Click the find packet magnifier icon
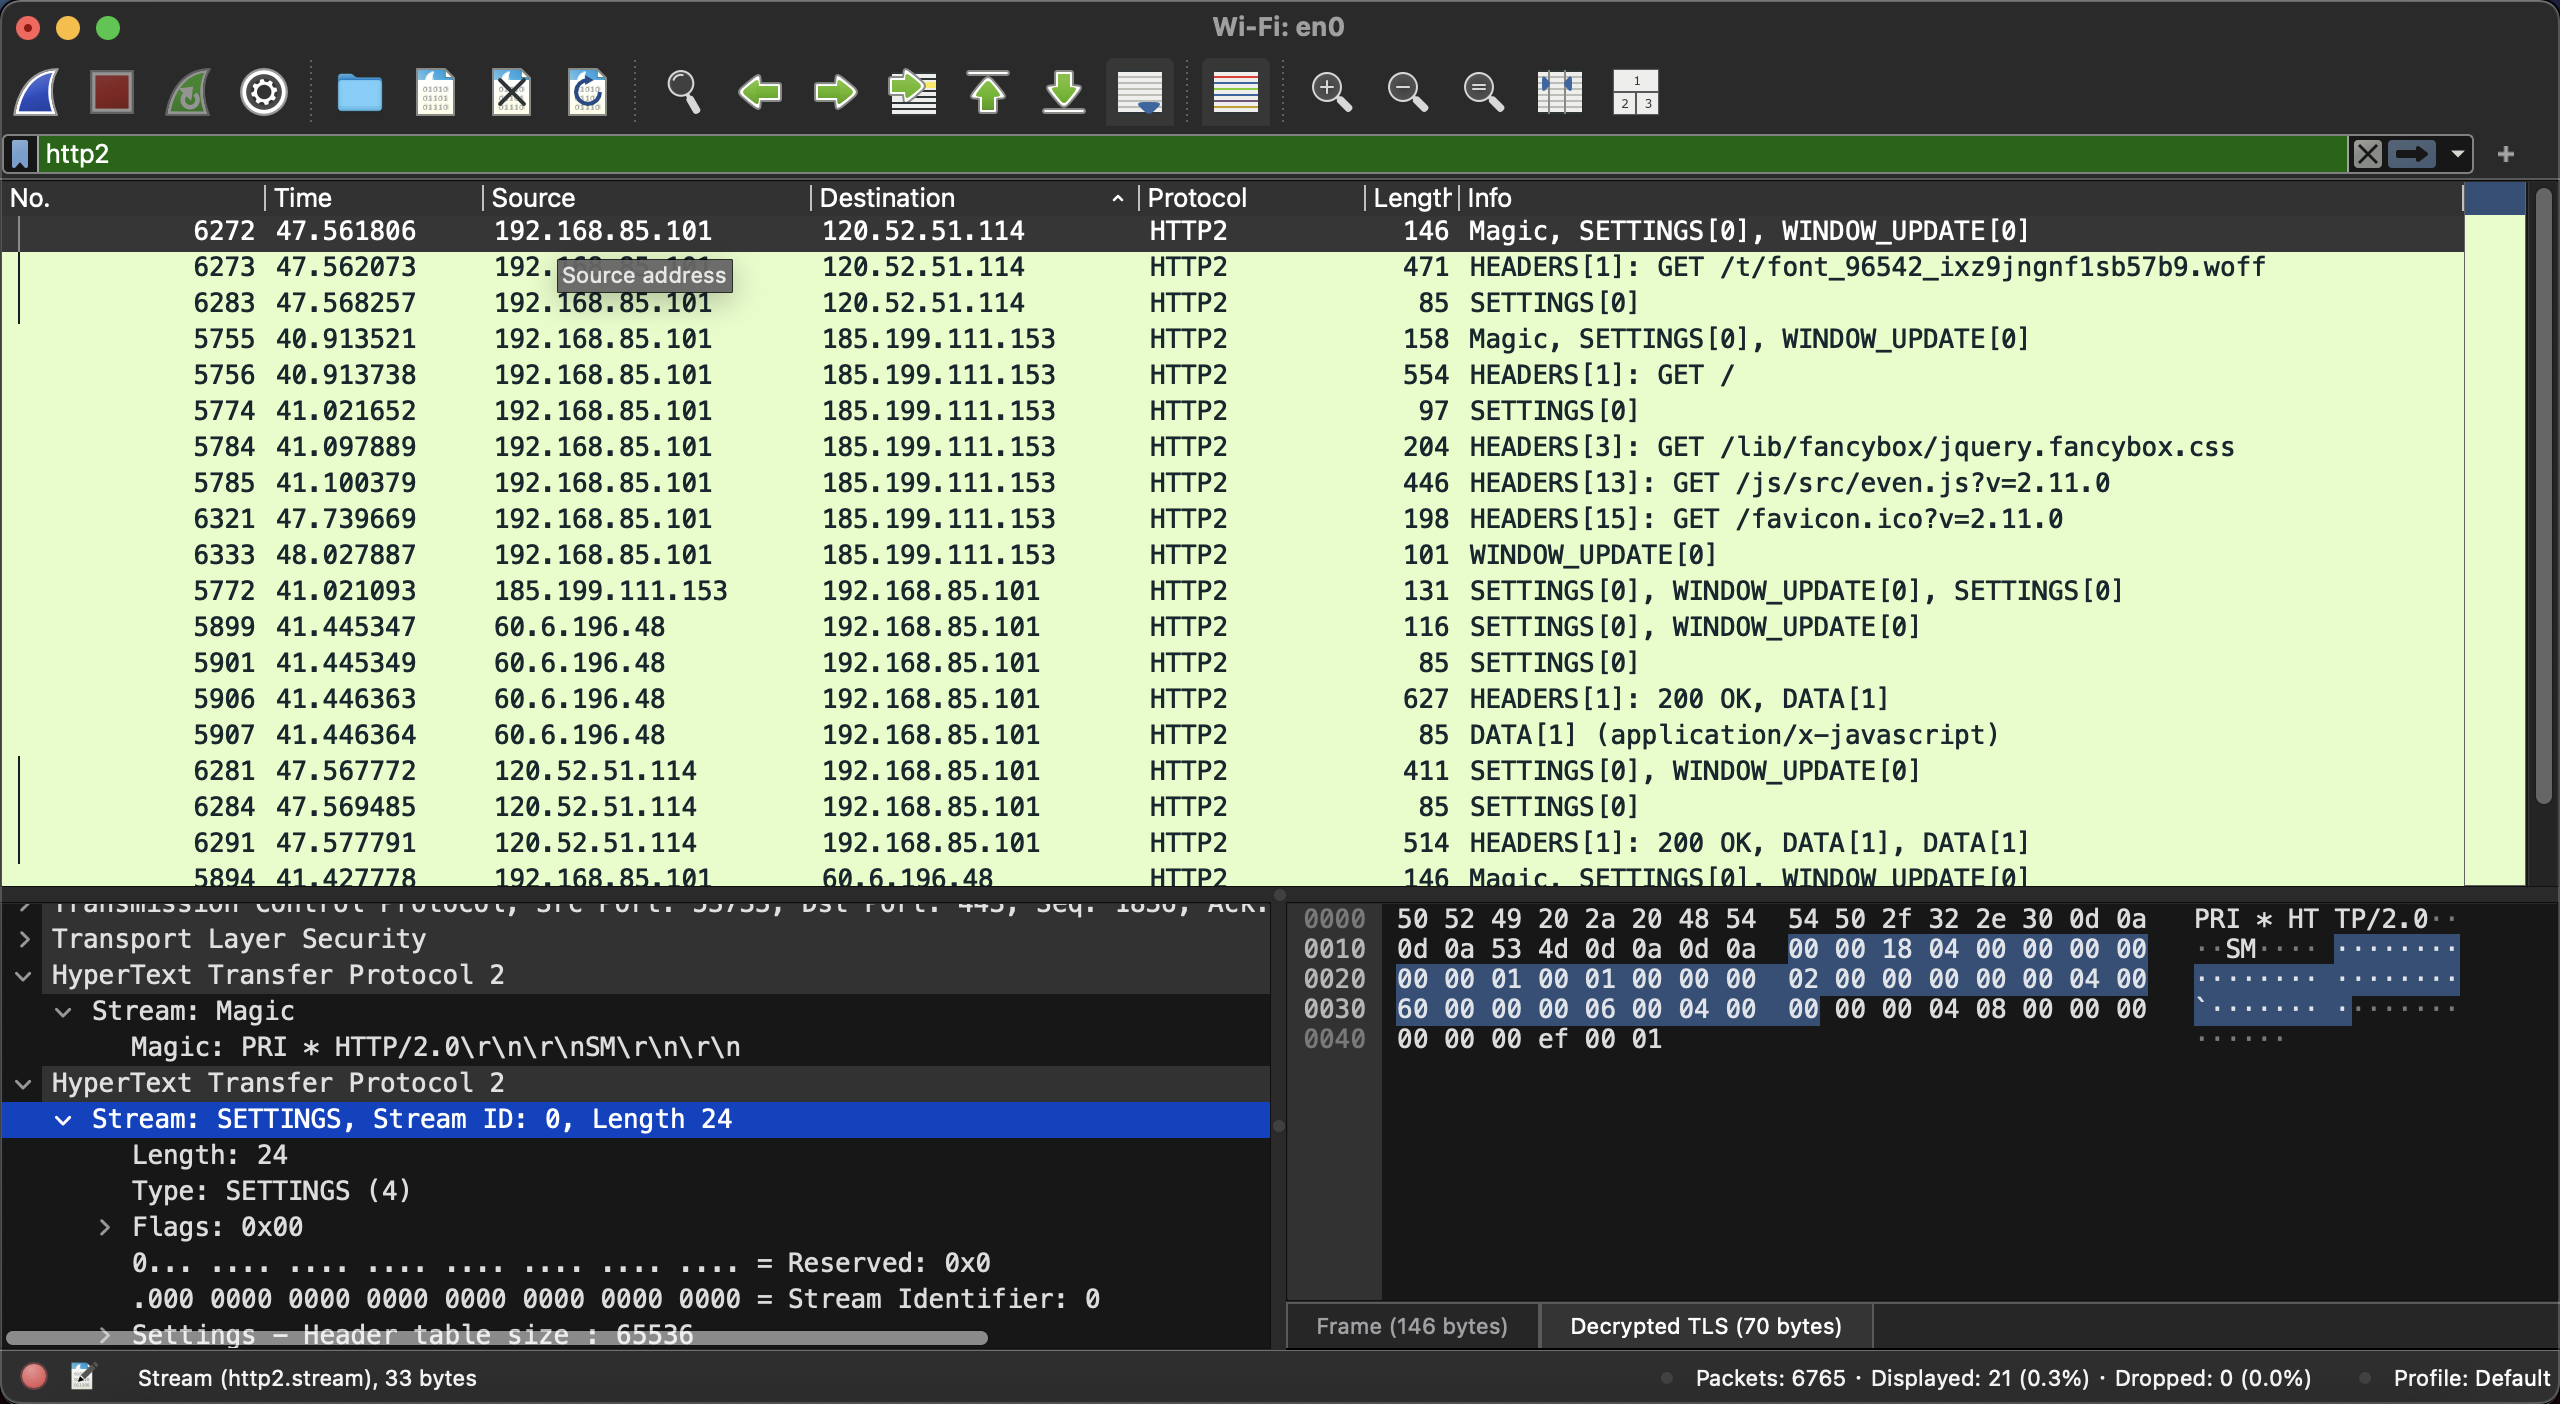The image size is (2560, 1404). coord(683,93)
